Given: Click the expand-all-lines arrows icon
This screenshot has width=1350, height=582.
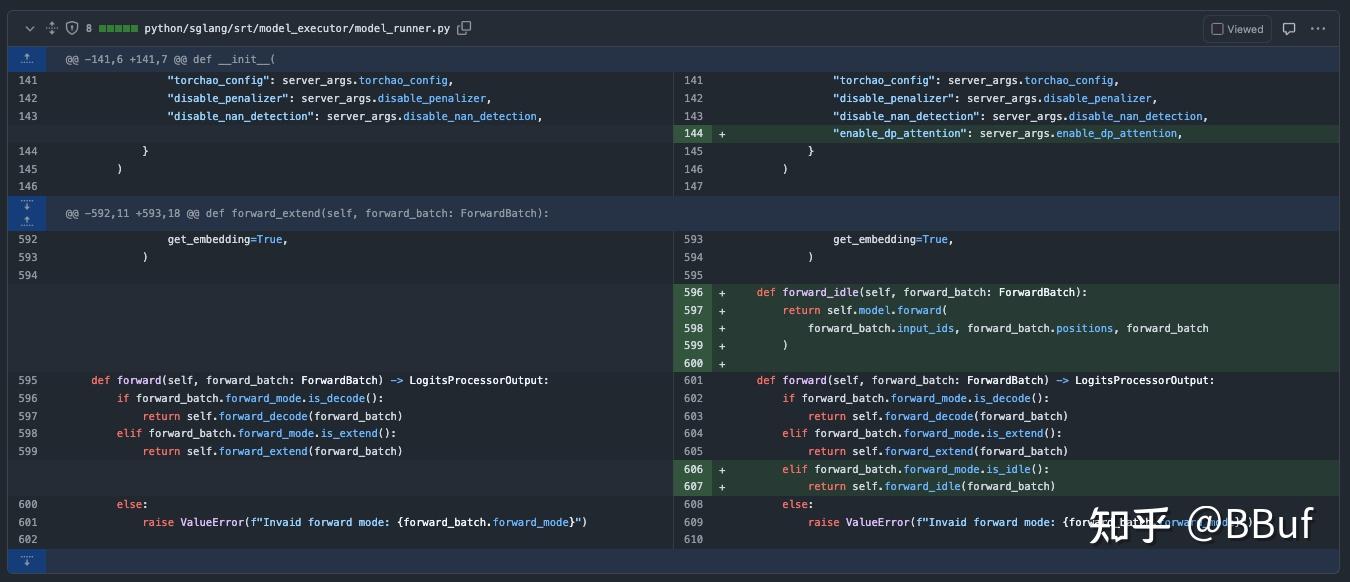Looking at the screenshot, I should pos(52,29).
